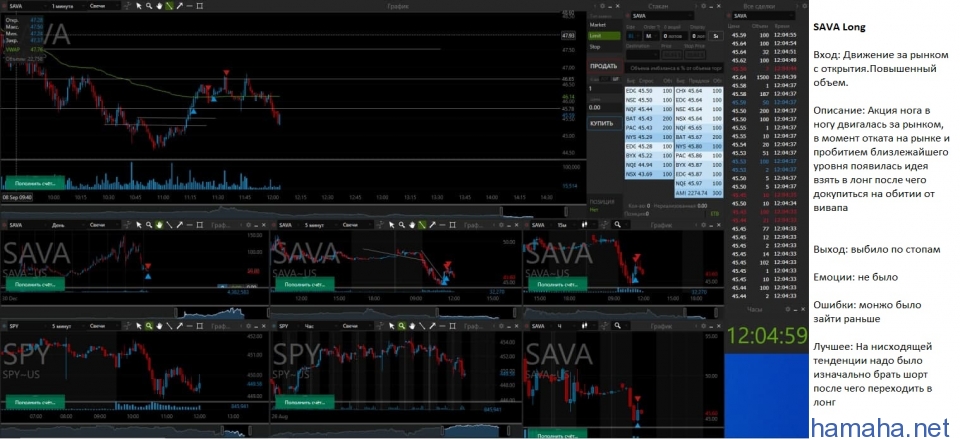The width and height of the screenshot is (960, 439).
Task: Select zoom magnifier in main SAVA 1-minute chart
Action: point(149,6)
